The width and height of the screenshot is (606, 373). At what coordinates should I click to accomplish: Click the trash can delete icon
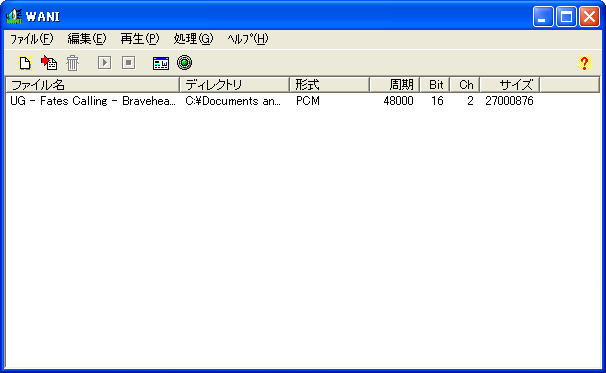pyautogui.click(x=72, y=63)
